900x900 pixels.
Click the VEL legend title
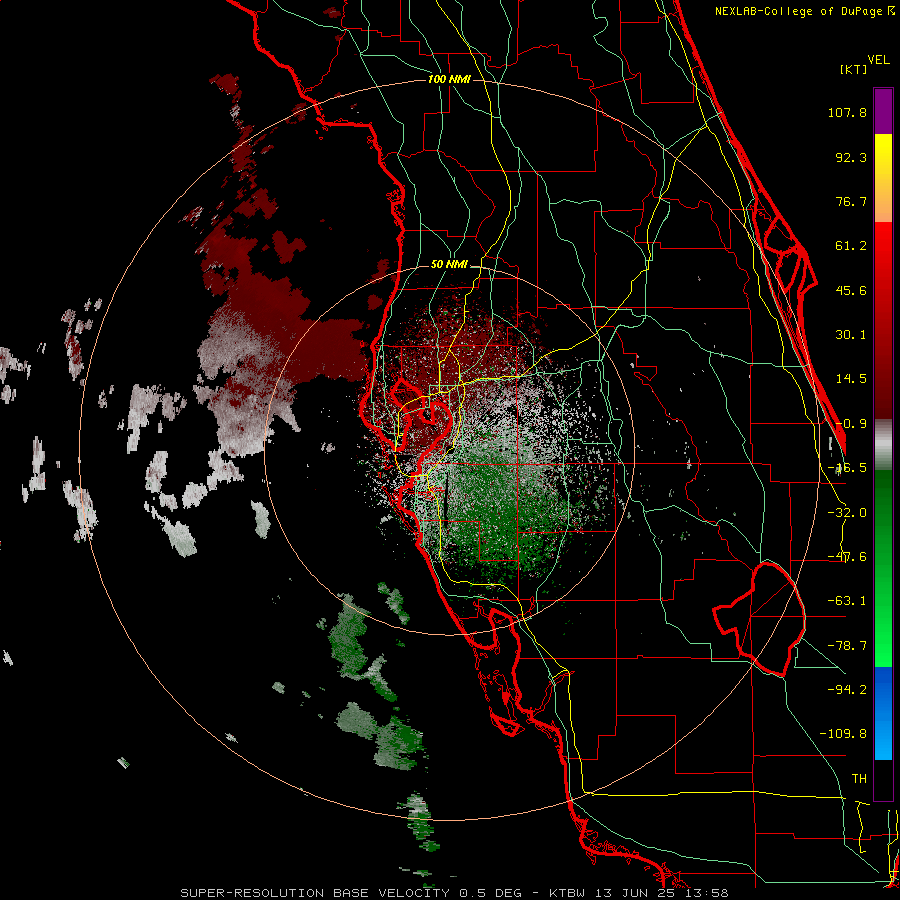pyautogui.click(x=878, y=60)
